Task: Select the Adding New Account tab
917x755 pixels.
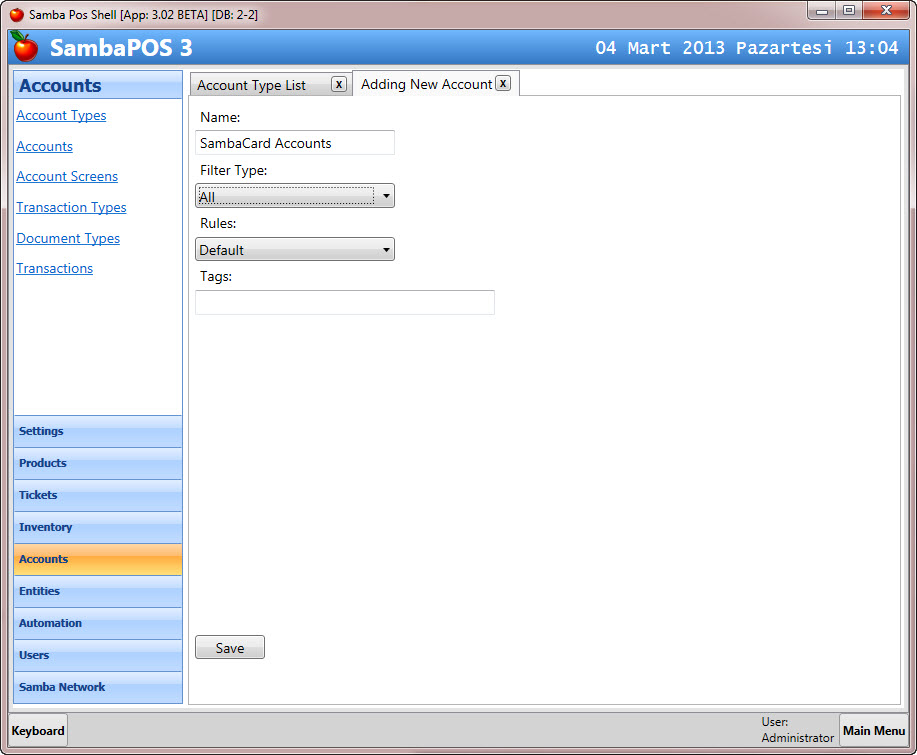Action: 426,84
